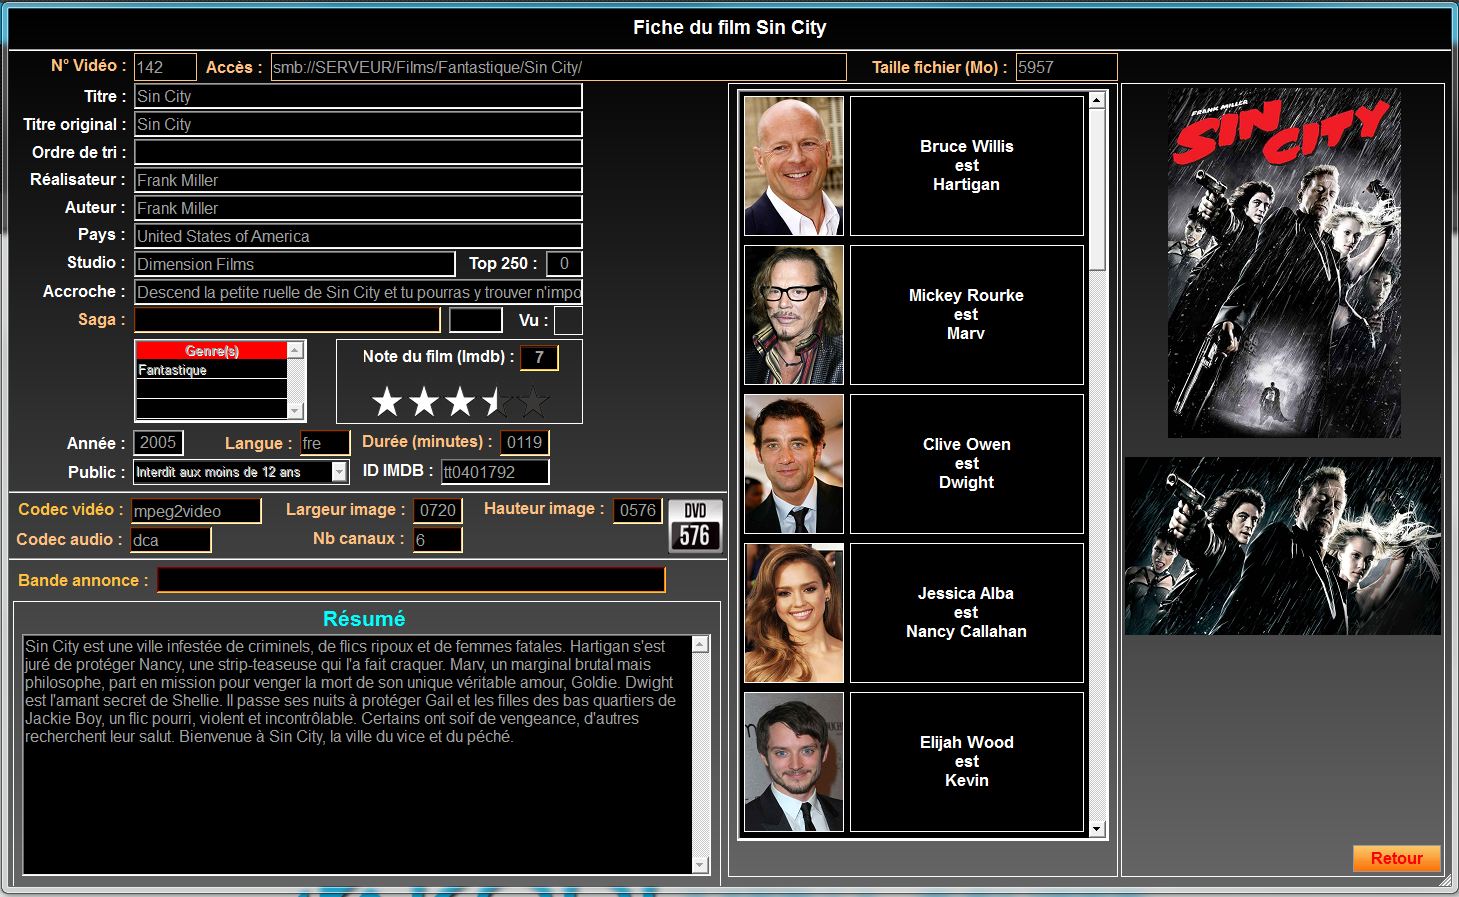Click the Bande annonce input field
This screenshot has width=1459, height=897.
411,580
